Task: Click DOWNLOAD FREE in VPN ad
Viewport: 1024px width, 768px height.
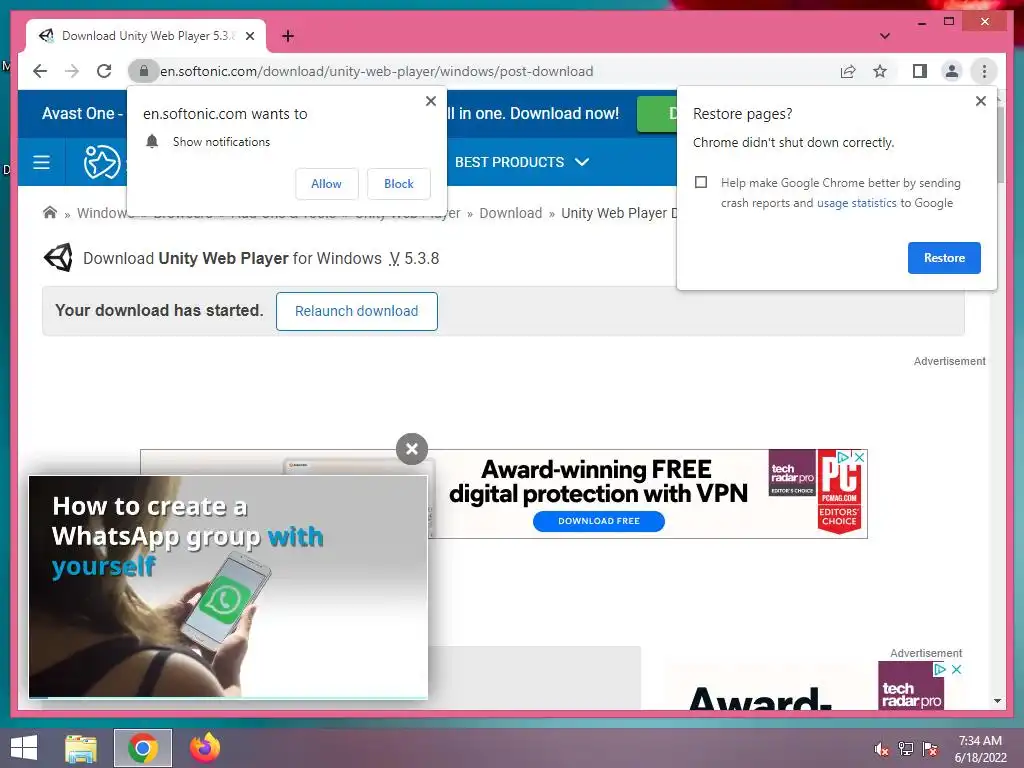Action: coord(599,521)
